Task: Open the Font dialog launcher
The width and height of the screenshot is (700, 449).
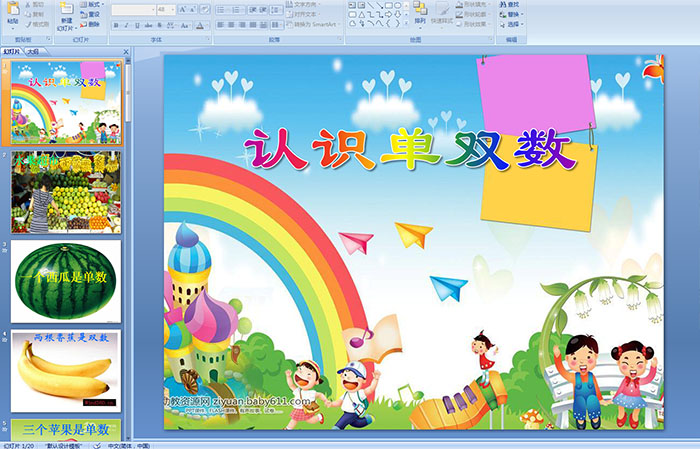Action: click(208, 40)
